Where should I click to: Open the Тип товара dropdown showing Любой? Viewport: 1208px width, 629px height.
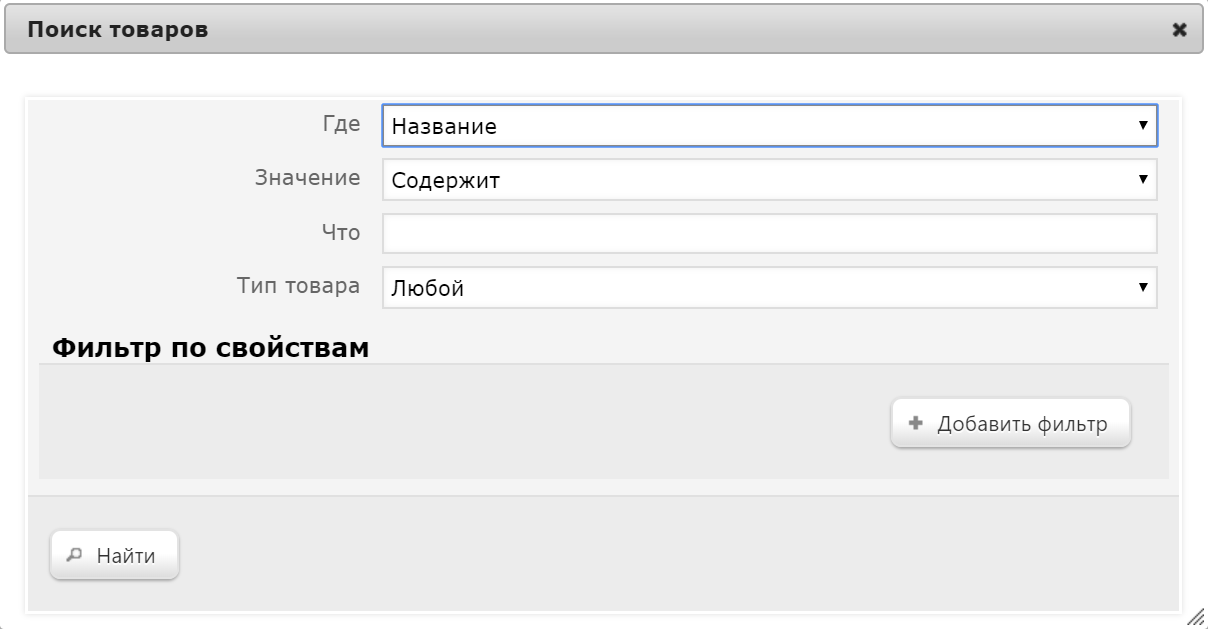pos(760,288)
